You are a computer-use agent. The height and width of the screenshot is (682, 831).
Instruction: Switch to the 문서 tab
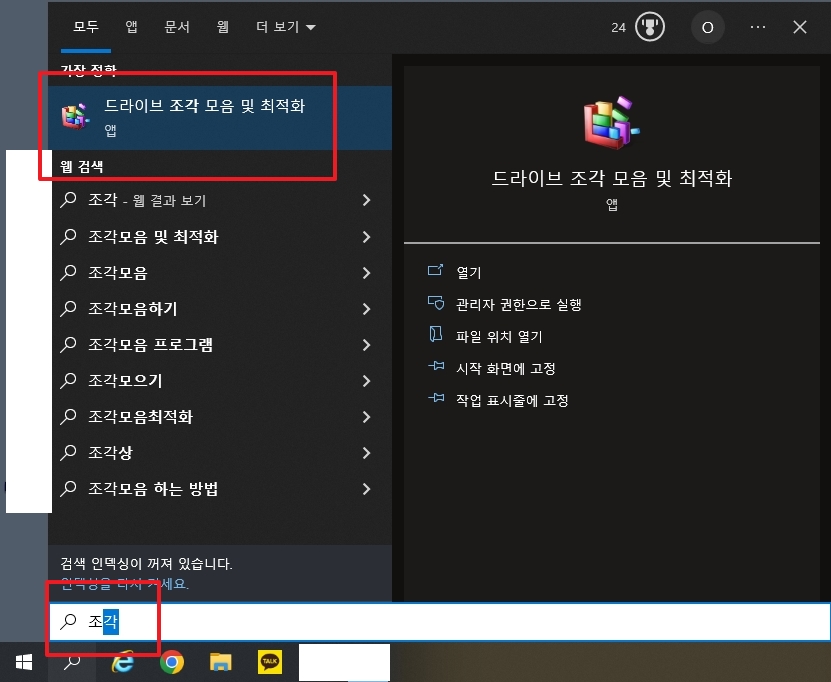point(177,27)
